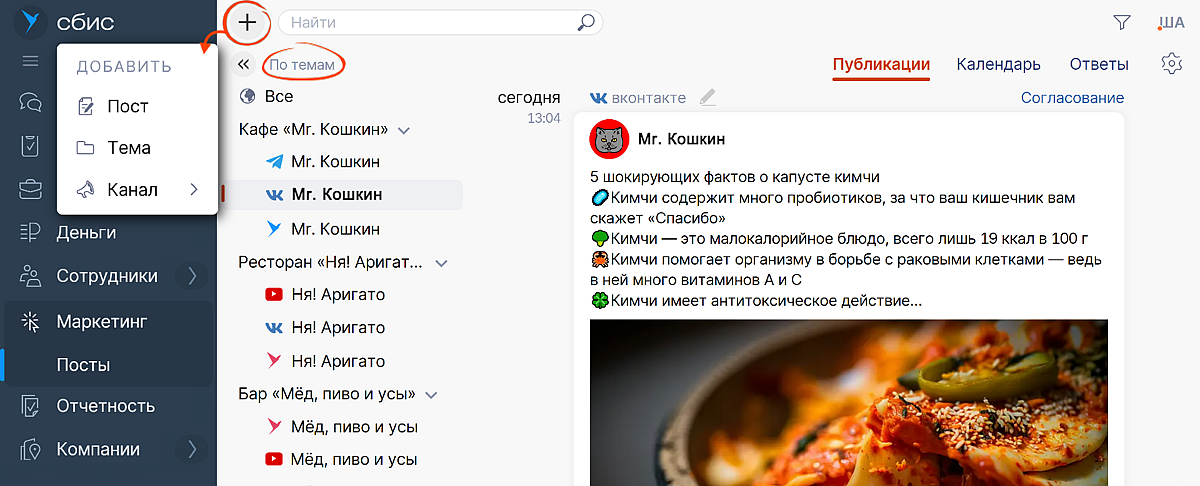Open the hamburger menu icon in sidebar
The width and height of the screenshot is (1200, 486).
click(30, 61)
